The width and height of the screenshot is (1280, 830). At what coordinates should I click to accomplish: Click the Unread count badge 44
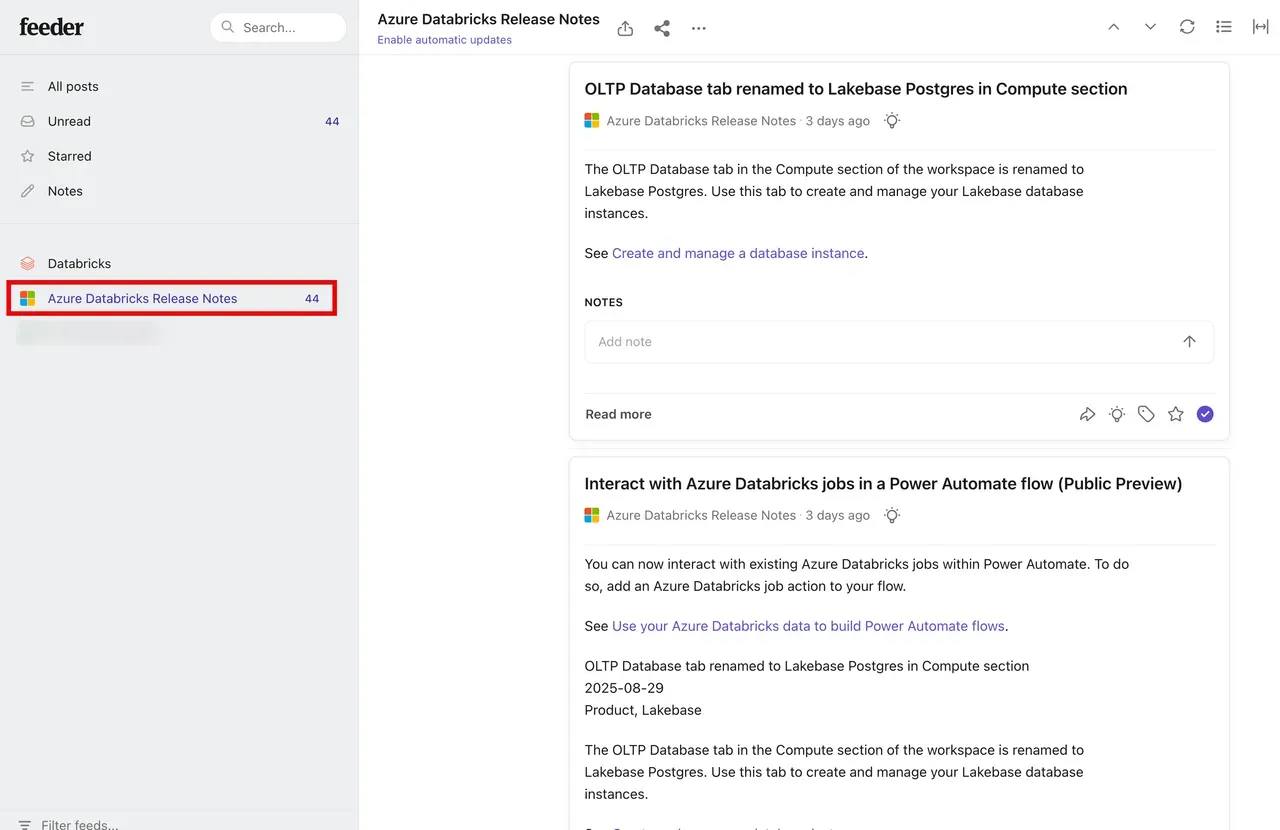(x=332, y=122)
